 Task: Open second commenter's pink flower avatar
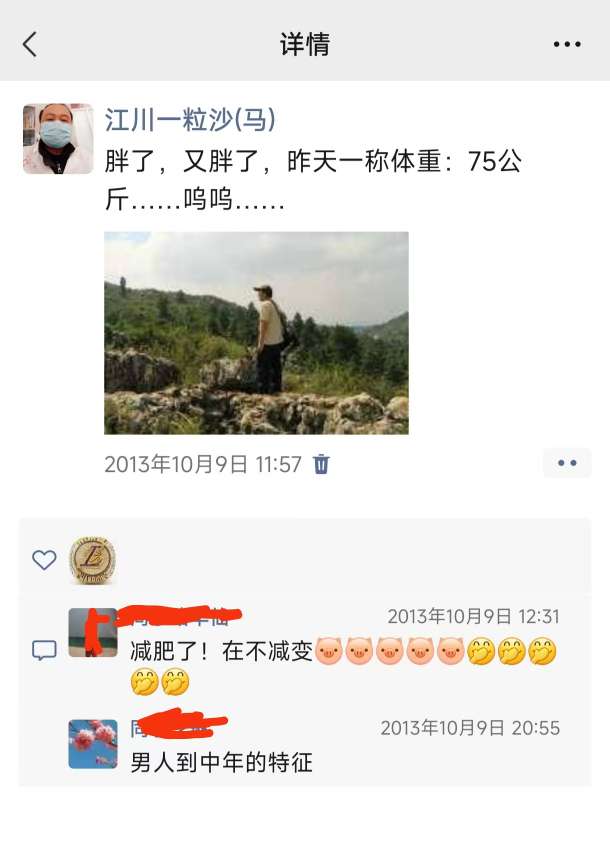click(93, 744)
